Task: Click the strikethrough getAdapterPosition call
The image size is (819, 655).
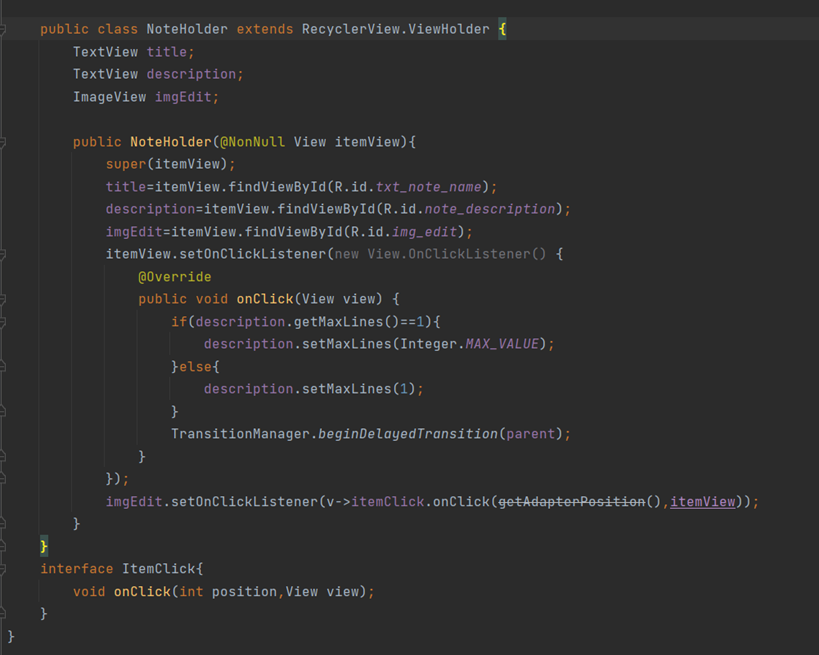Action: click(571, 502)
